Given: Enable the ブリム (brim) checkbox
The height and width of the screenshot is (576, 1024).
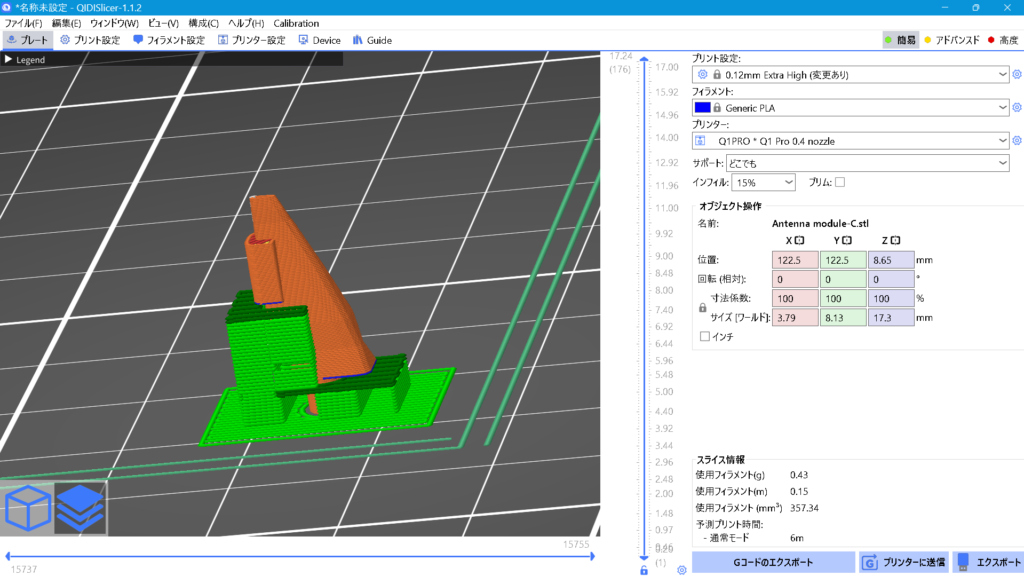Looking at the screenshot, I should (x=840, y=182).
